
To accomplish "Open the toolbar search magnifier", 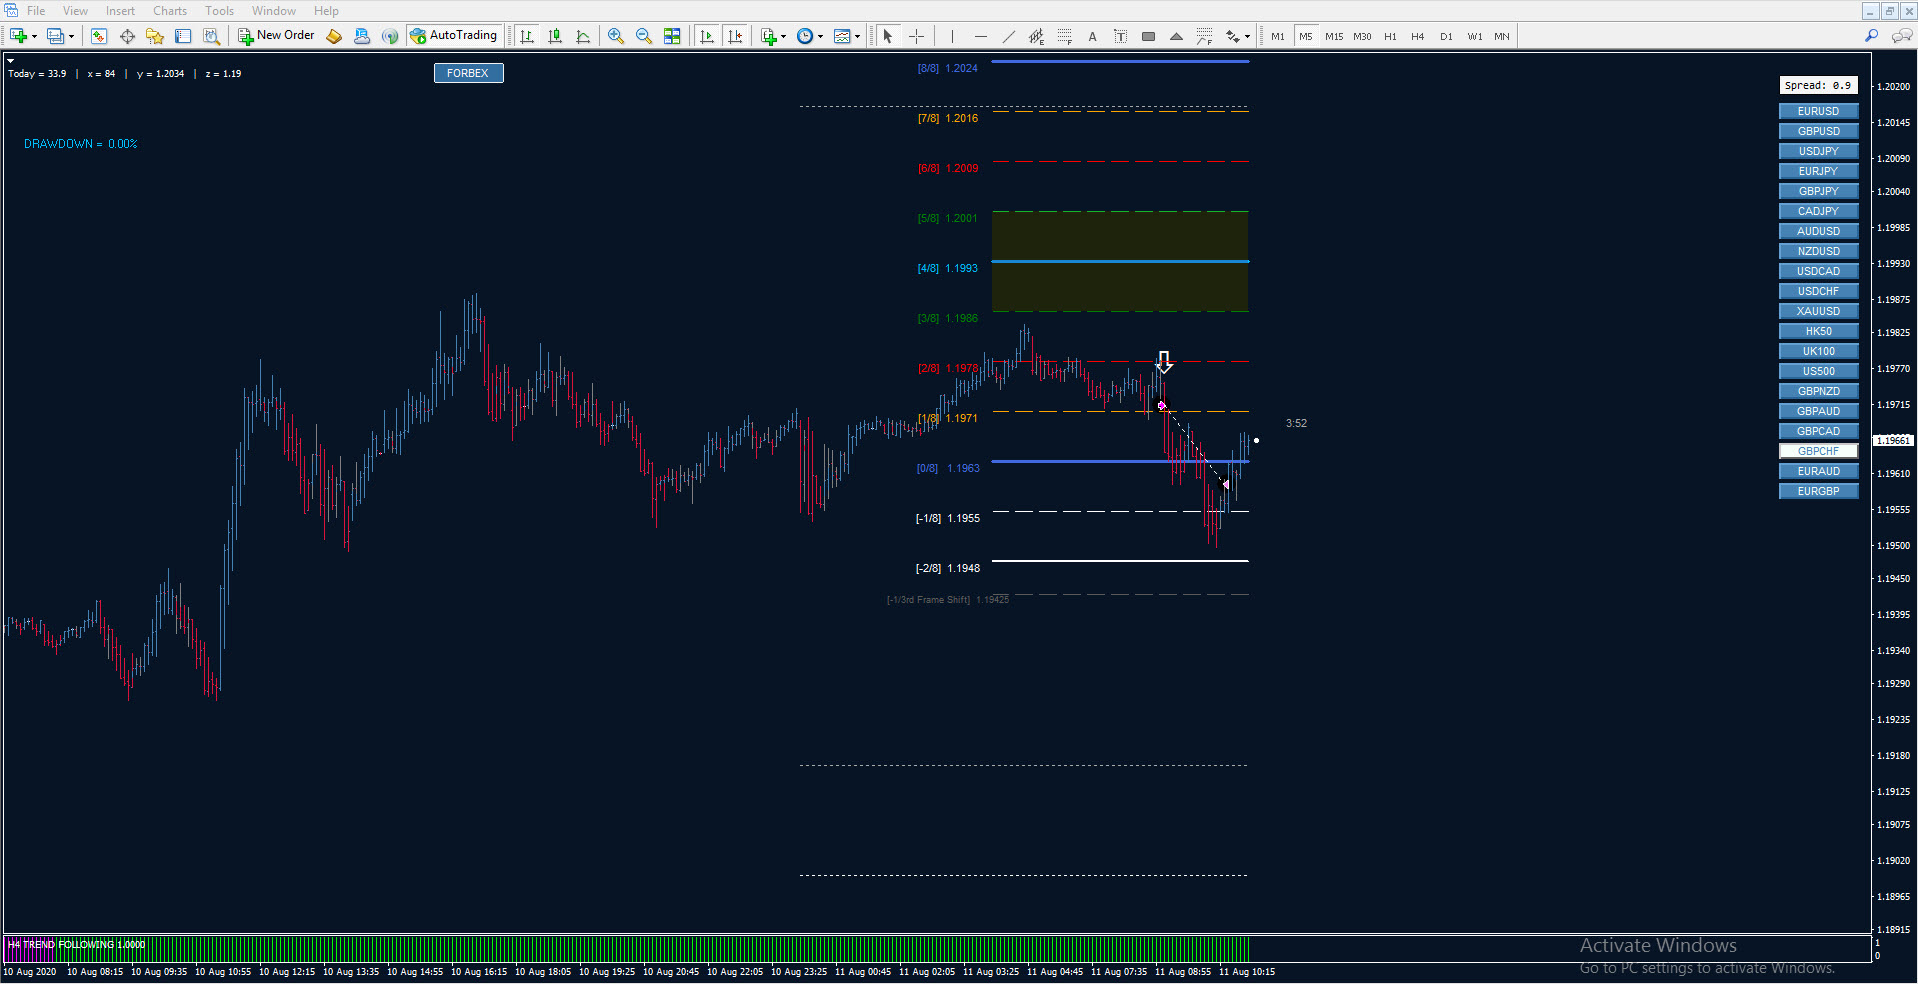I will pos(1872,36).
